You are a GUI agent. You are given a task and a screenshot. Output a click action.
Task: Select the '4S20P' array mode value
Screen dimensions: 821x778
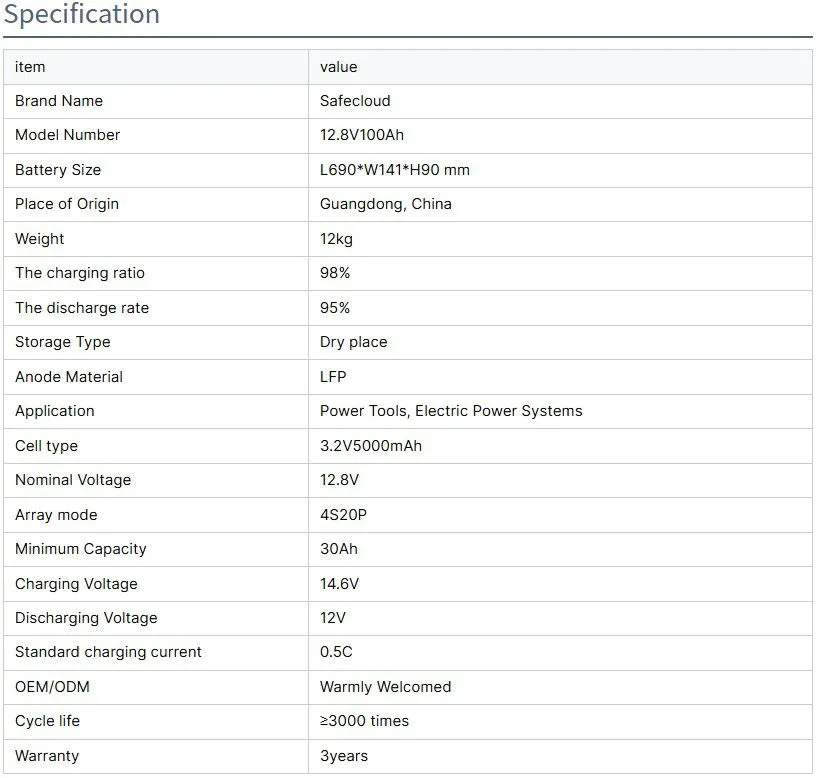point(343,515)
